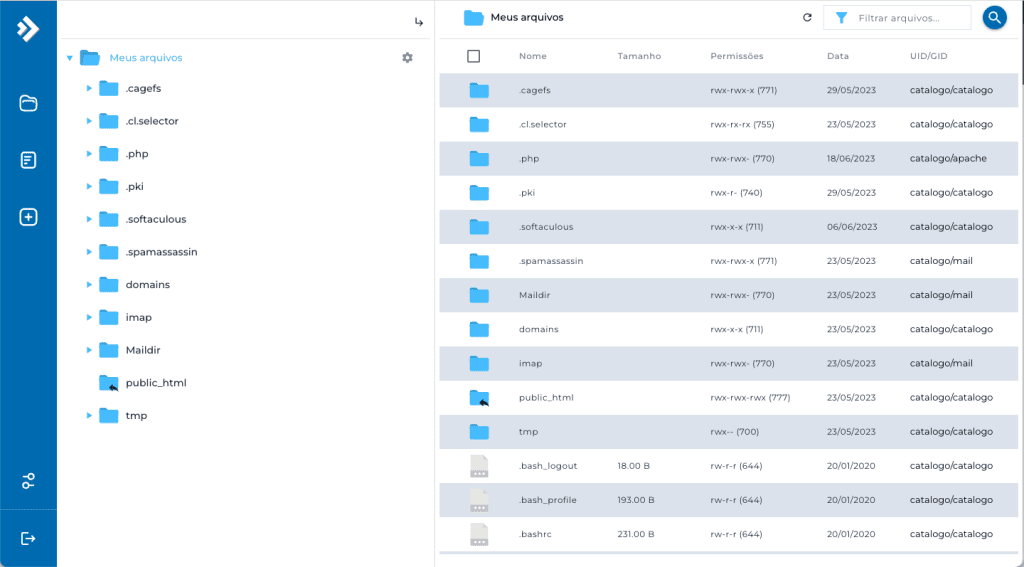Image resolution: width=1024 pixels, height=567 pixels.
Task: Expand the domains tree folder
Action: (x=89, y=285)
